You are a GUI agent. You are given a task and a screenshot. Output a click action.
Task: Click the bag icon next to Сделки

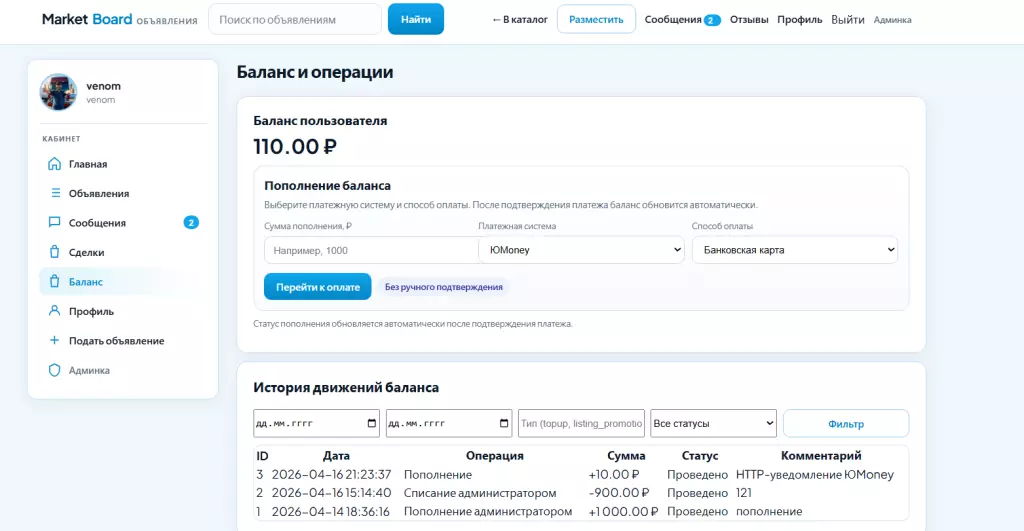(55, 252)
